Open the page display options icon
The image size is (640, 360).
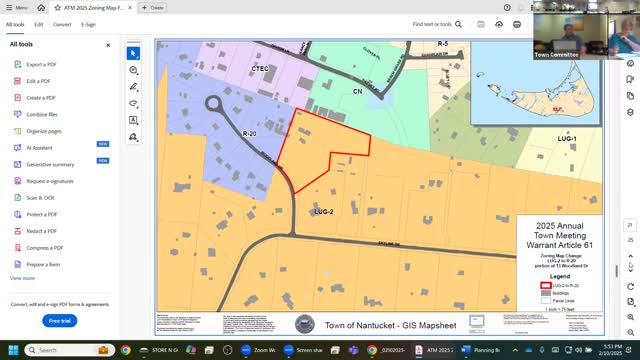coord(630,302)
